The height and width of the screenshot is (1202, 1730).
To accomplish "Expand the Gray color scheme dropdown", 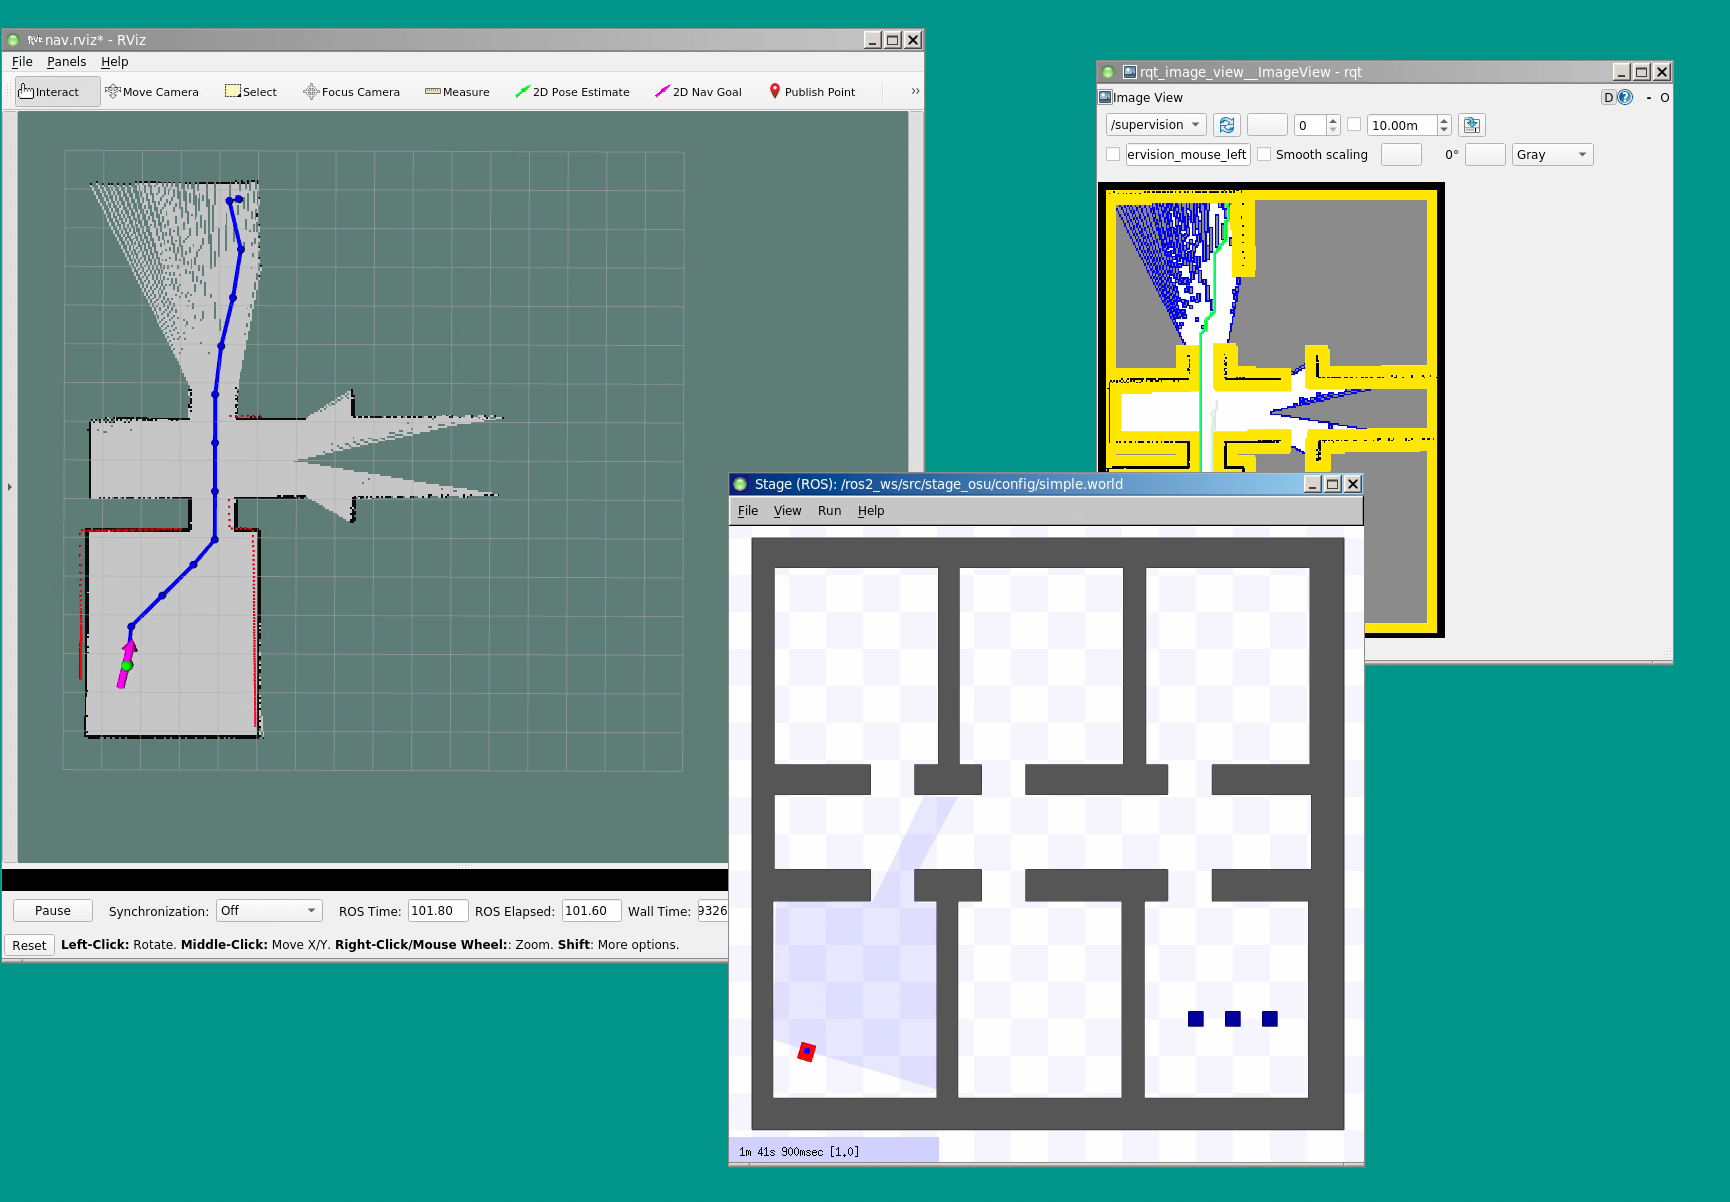I will 1551,154.
